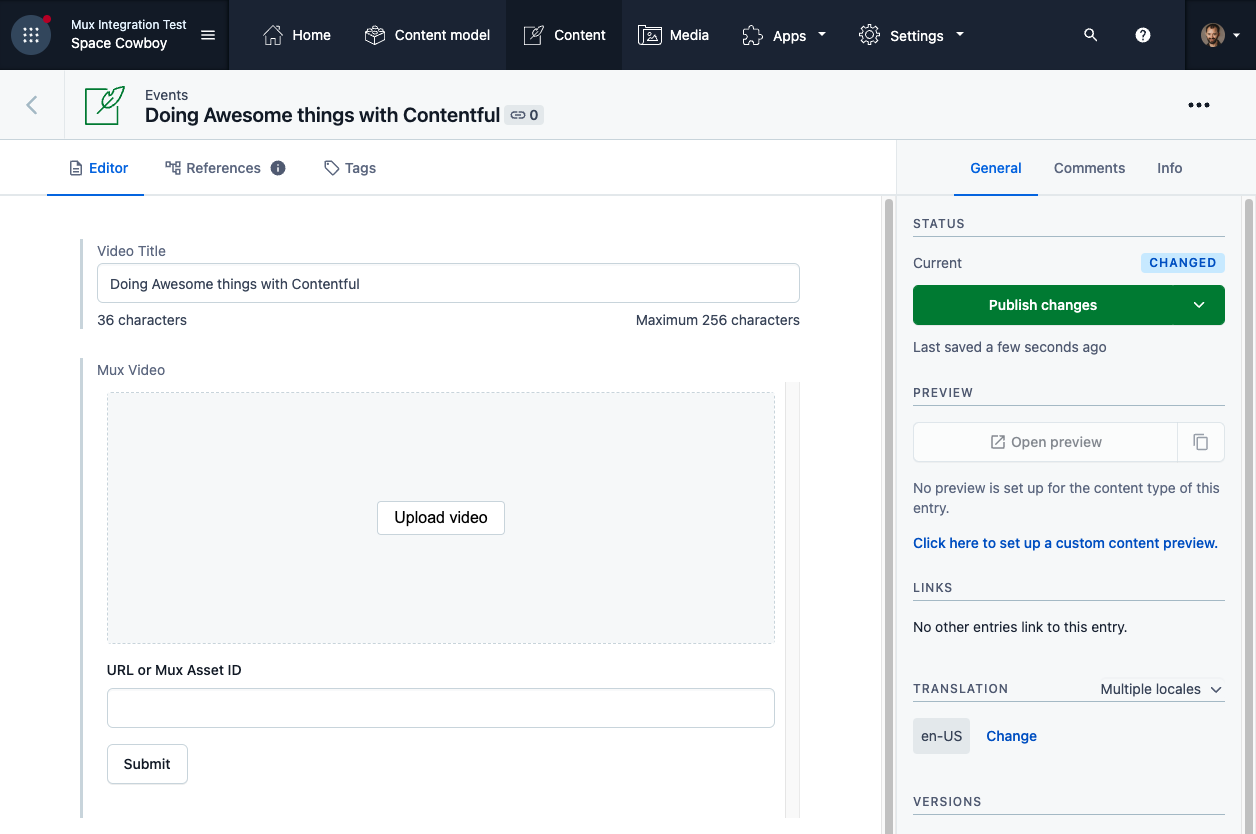Open Media in top navigation
Screen dimensions: 1256x834
(x=673, y=35)
